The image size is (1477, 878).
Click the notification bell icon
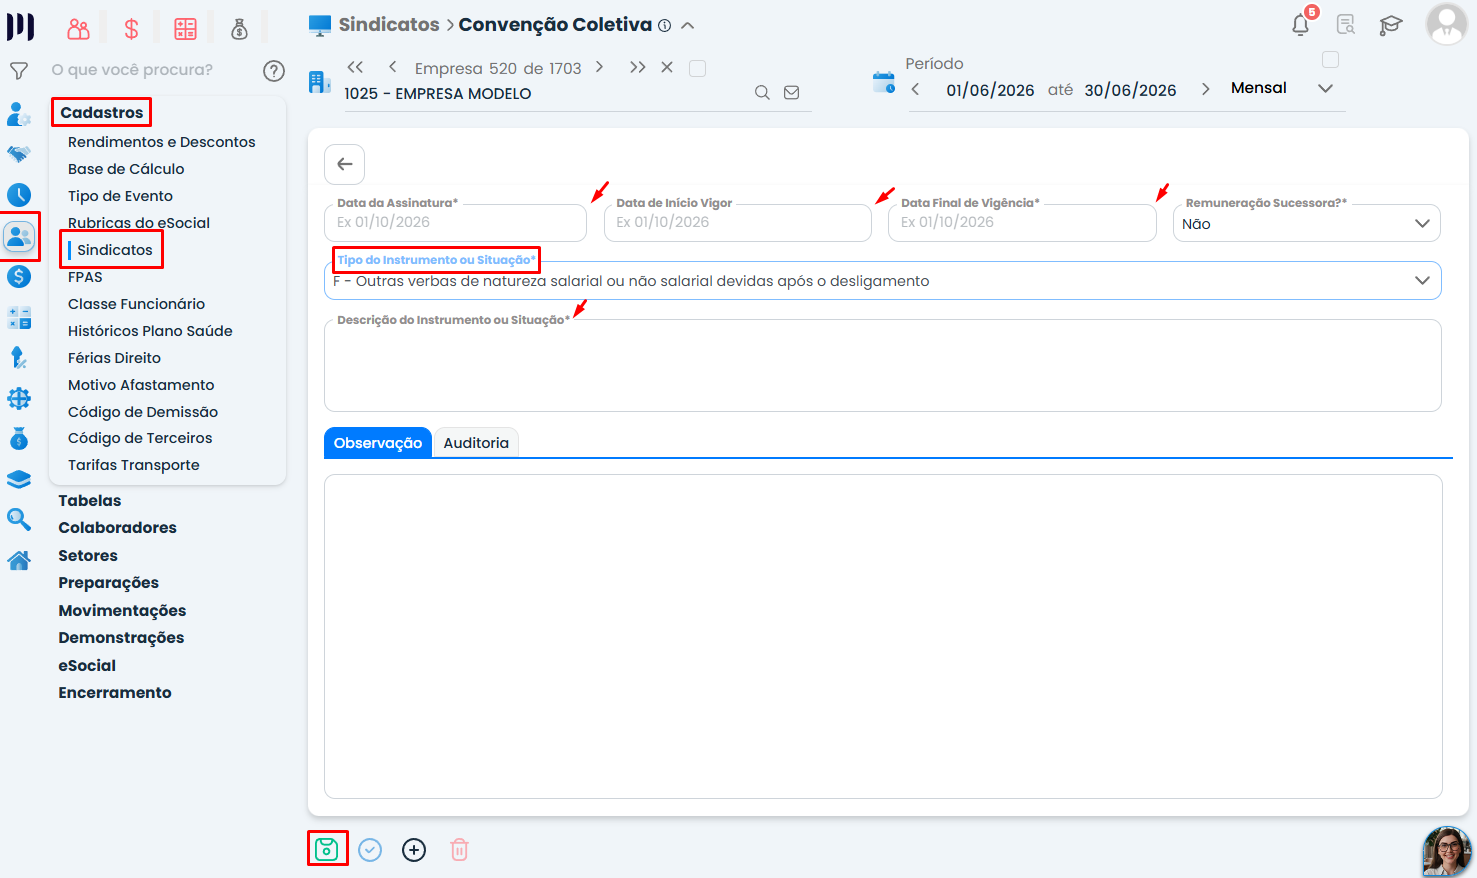coord(1301,25)
